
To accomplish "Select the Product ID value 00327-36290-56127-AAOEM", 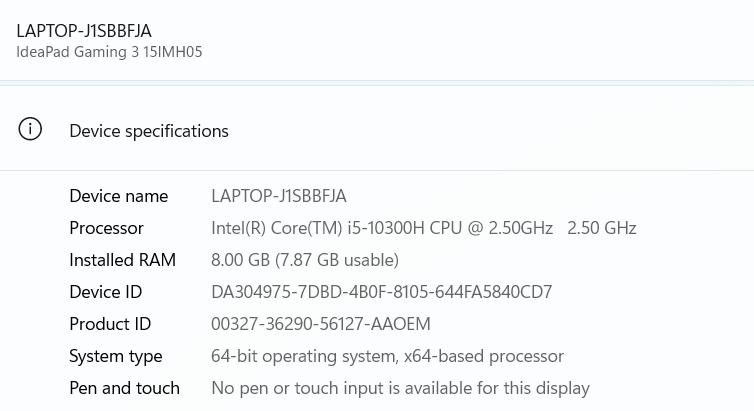I will coord(320,324).
